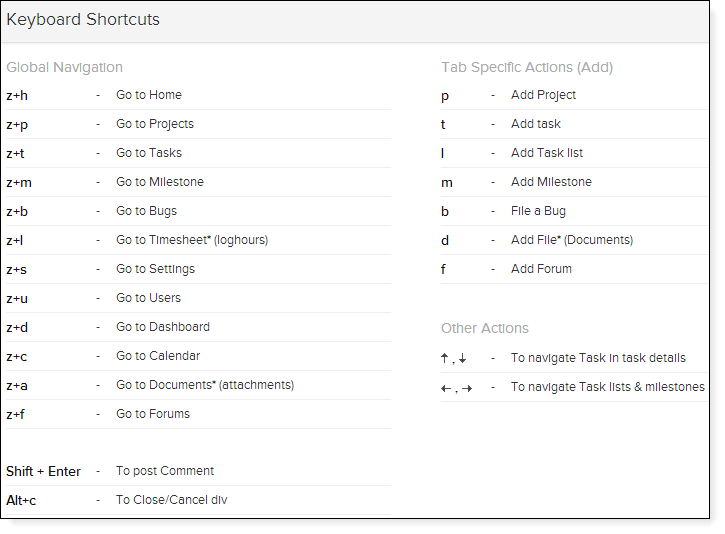Click the 'Keyboard Shortcuts' dialog title
This screenshot has width=725, height=534.
83,20
